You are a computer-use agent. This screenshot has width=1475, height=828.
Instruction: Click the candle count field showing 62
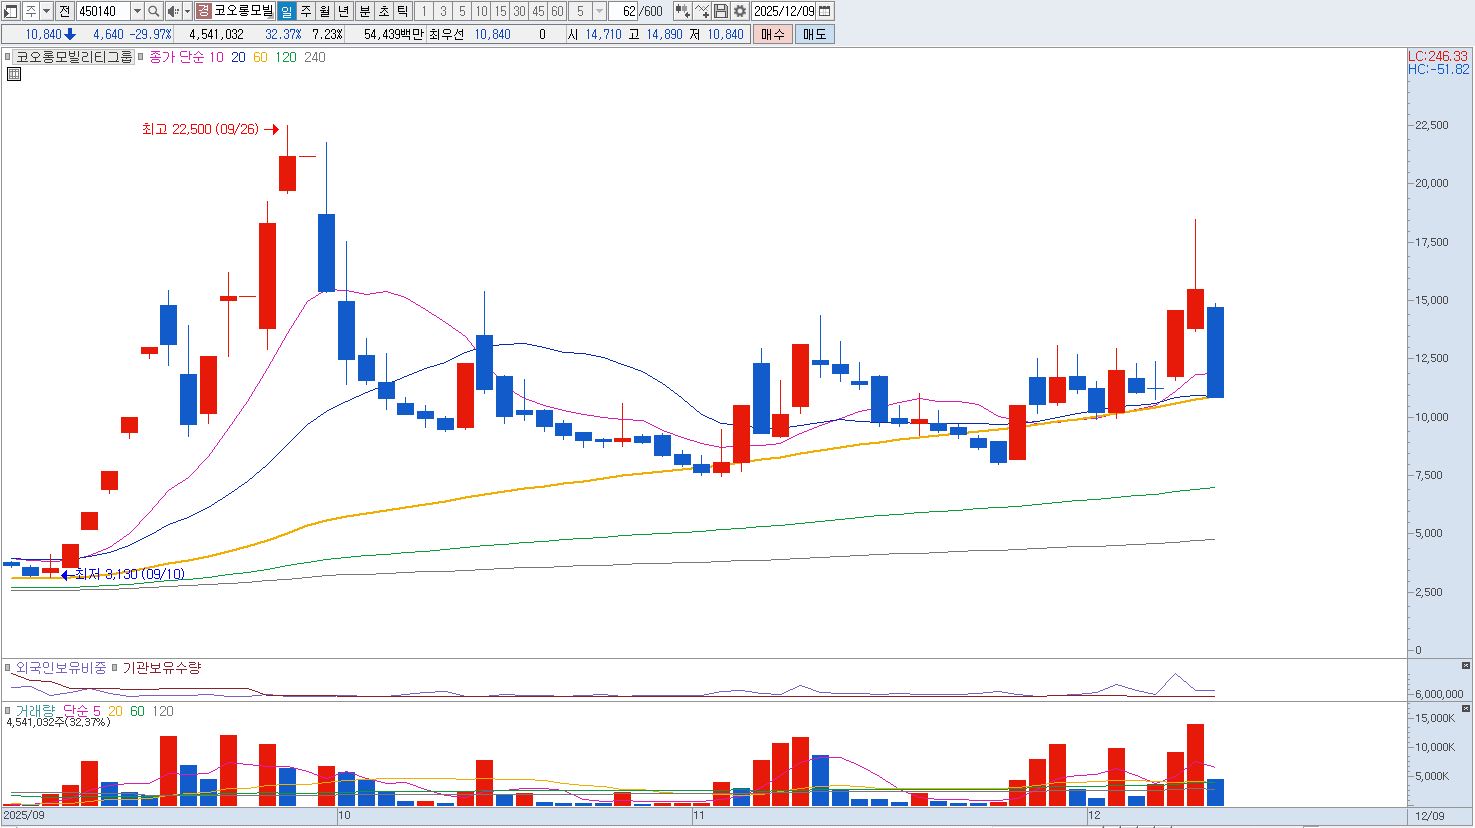click(628, 11)
